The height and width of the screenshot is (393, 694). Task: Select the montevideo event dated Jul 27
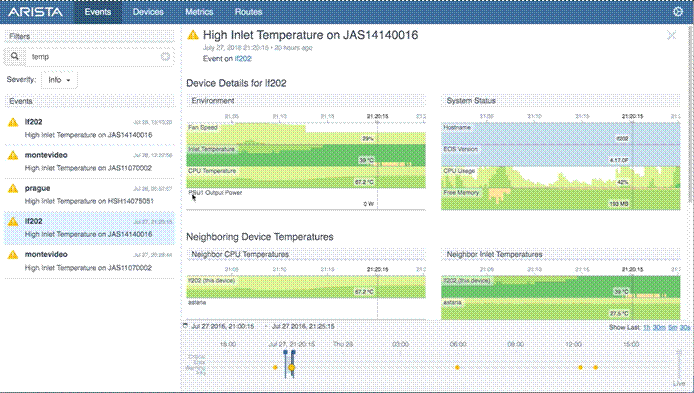[90, 261]
